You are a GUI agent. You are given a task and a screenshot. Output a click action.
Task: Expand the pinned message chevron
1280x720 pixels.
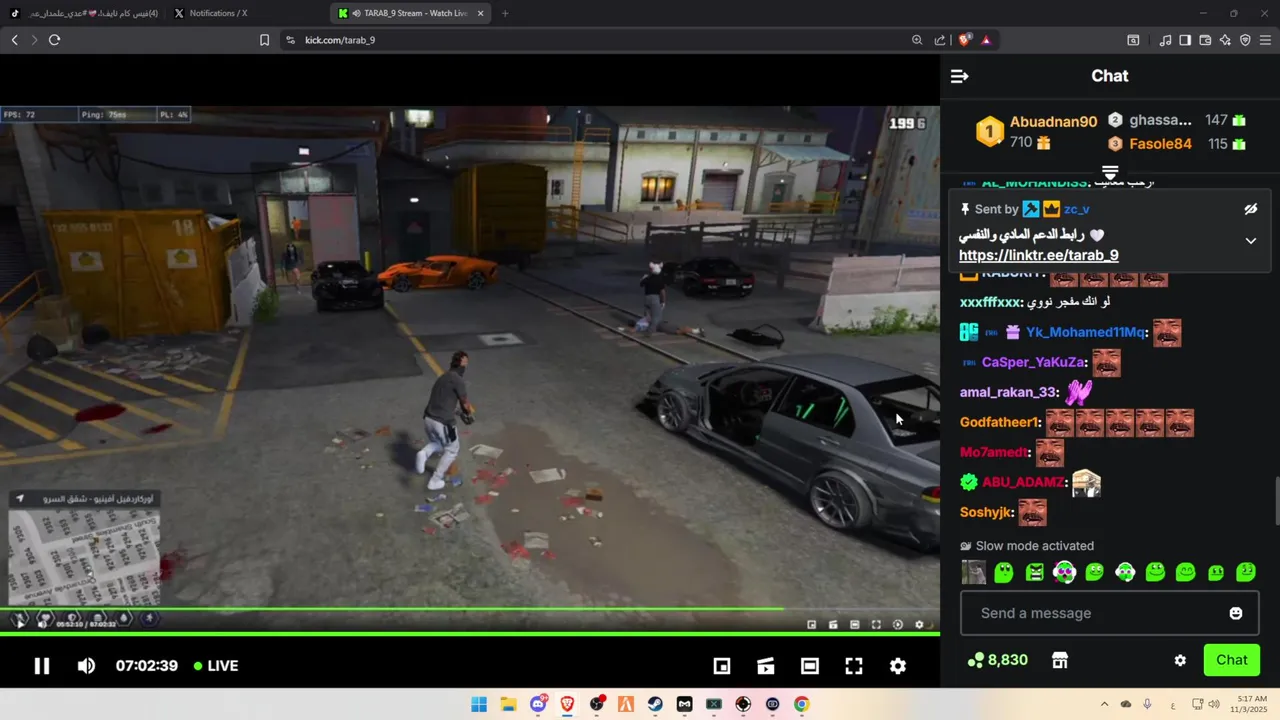1250,241
